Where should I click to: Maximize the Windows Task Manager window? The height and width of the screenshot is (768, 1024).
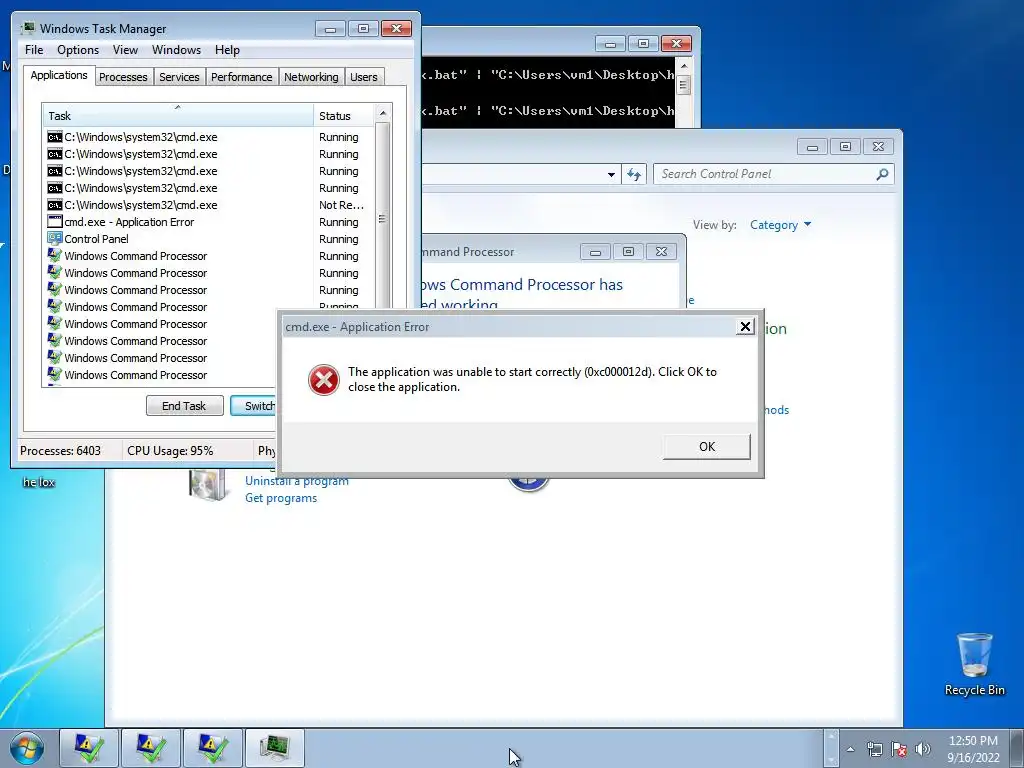tap(363, 29)
